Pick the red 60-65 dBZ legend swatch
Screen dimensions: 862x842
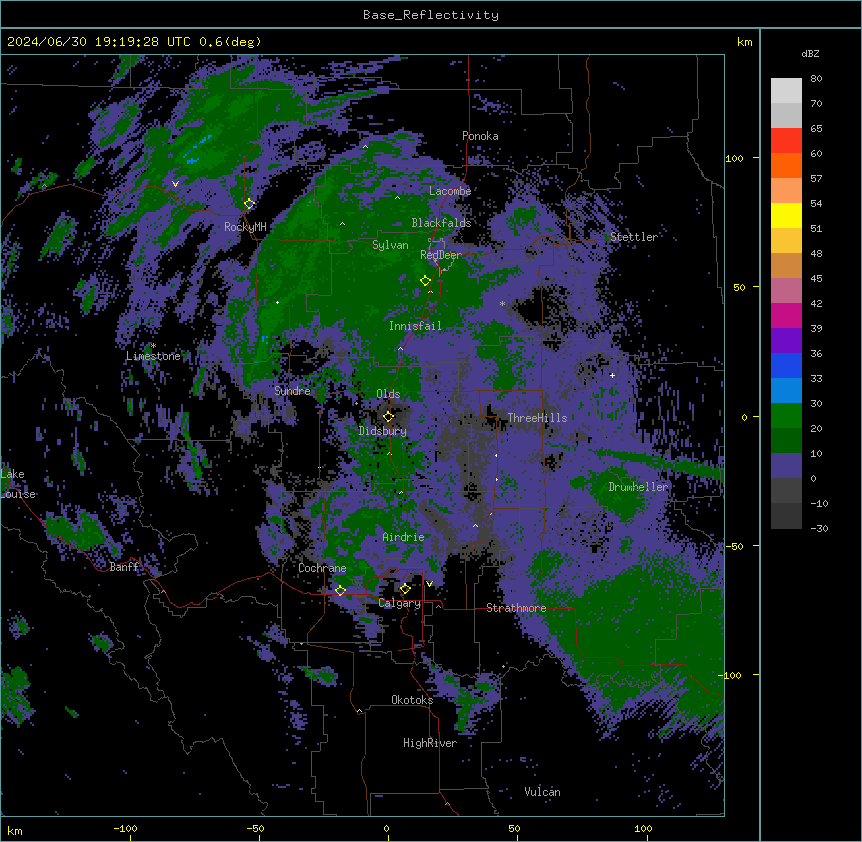[786, 140]
